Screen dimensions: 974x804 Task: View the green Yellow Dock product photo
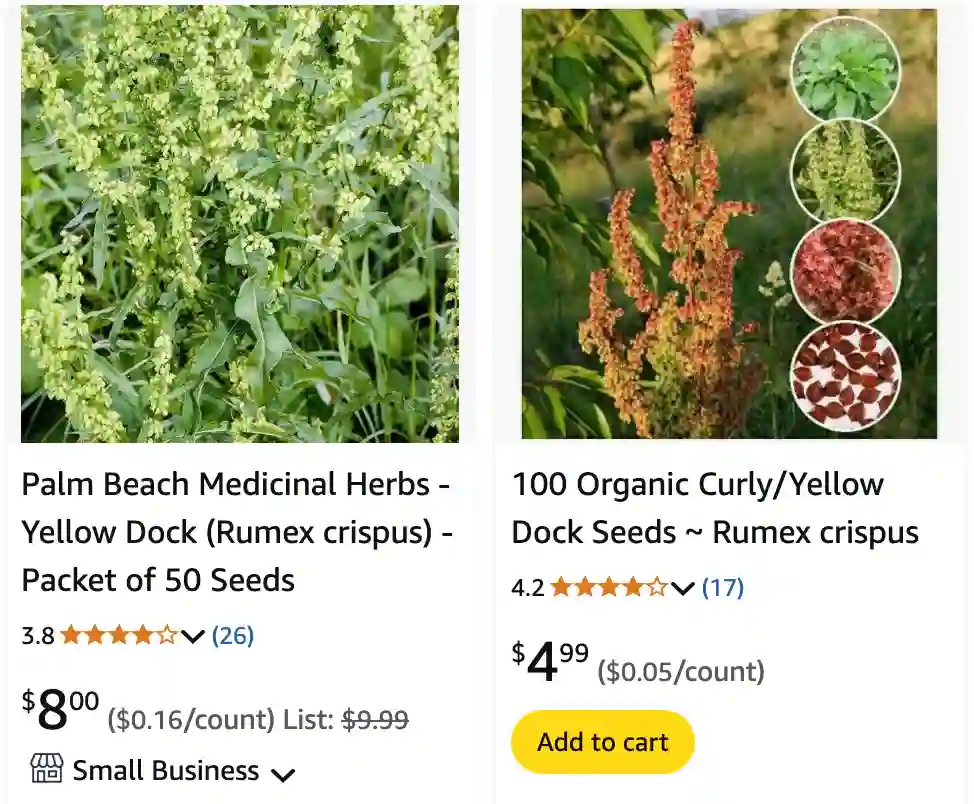click(x=240, y=222)
